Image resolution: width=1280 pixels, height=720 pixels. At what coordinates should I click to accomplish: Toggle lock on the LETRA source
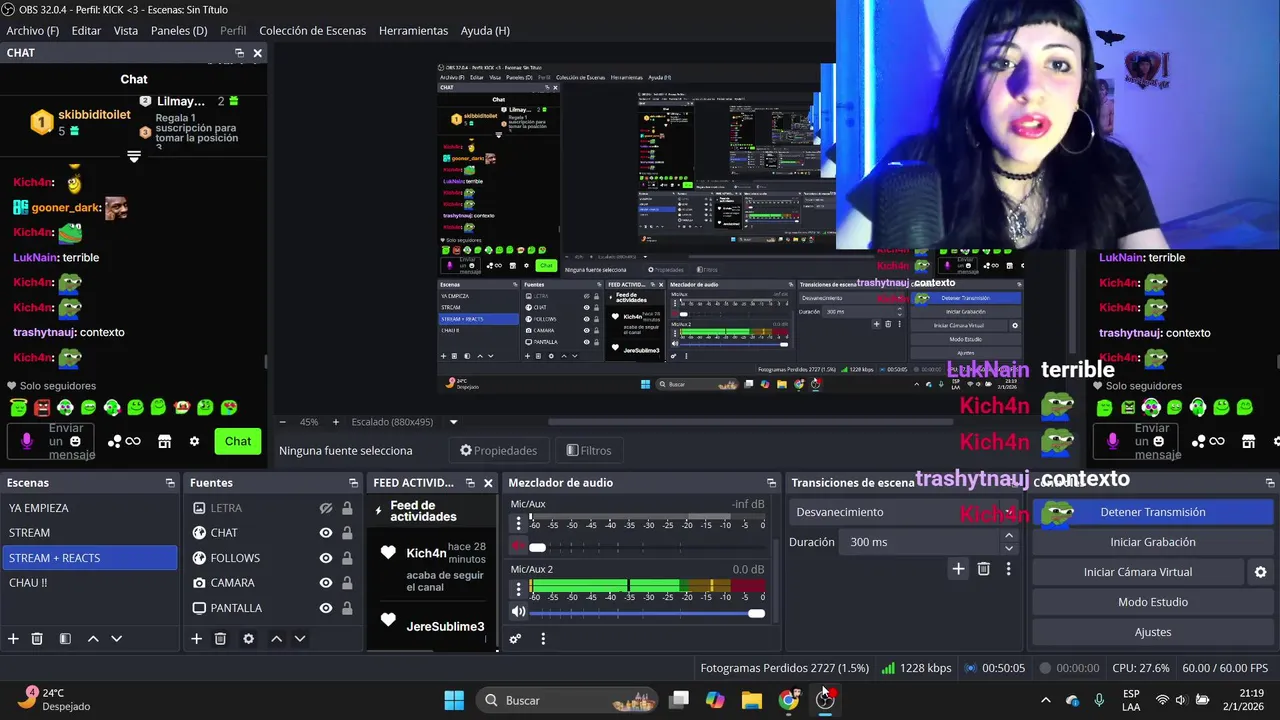pyautogui.click(x=347, y=508)
